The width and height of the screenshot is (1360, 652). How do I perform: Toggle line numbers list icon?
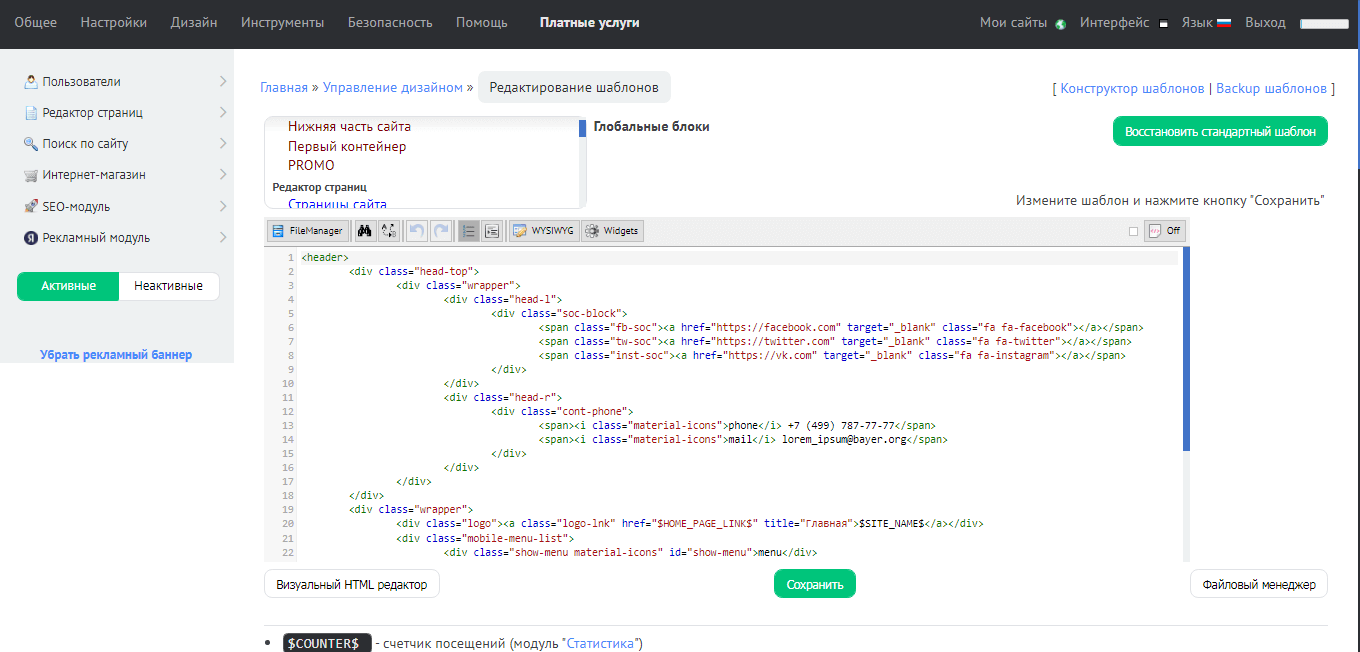click(468, 231)
